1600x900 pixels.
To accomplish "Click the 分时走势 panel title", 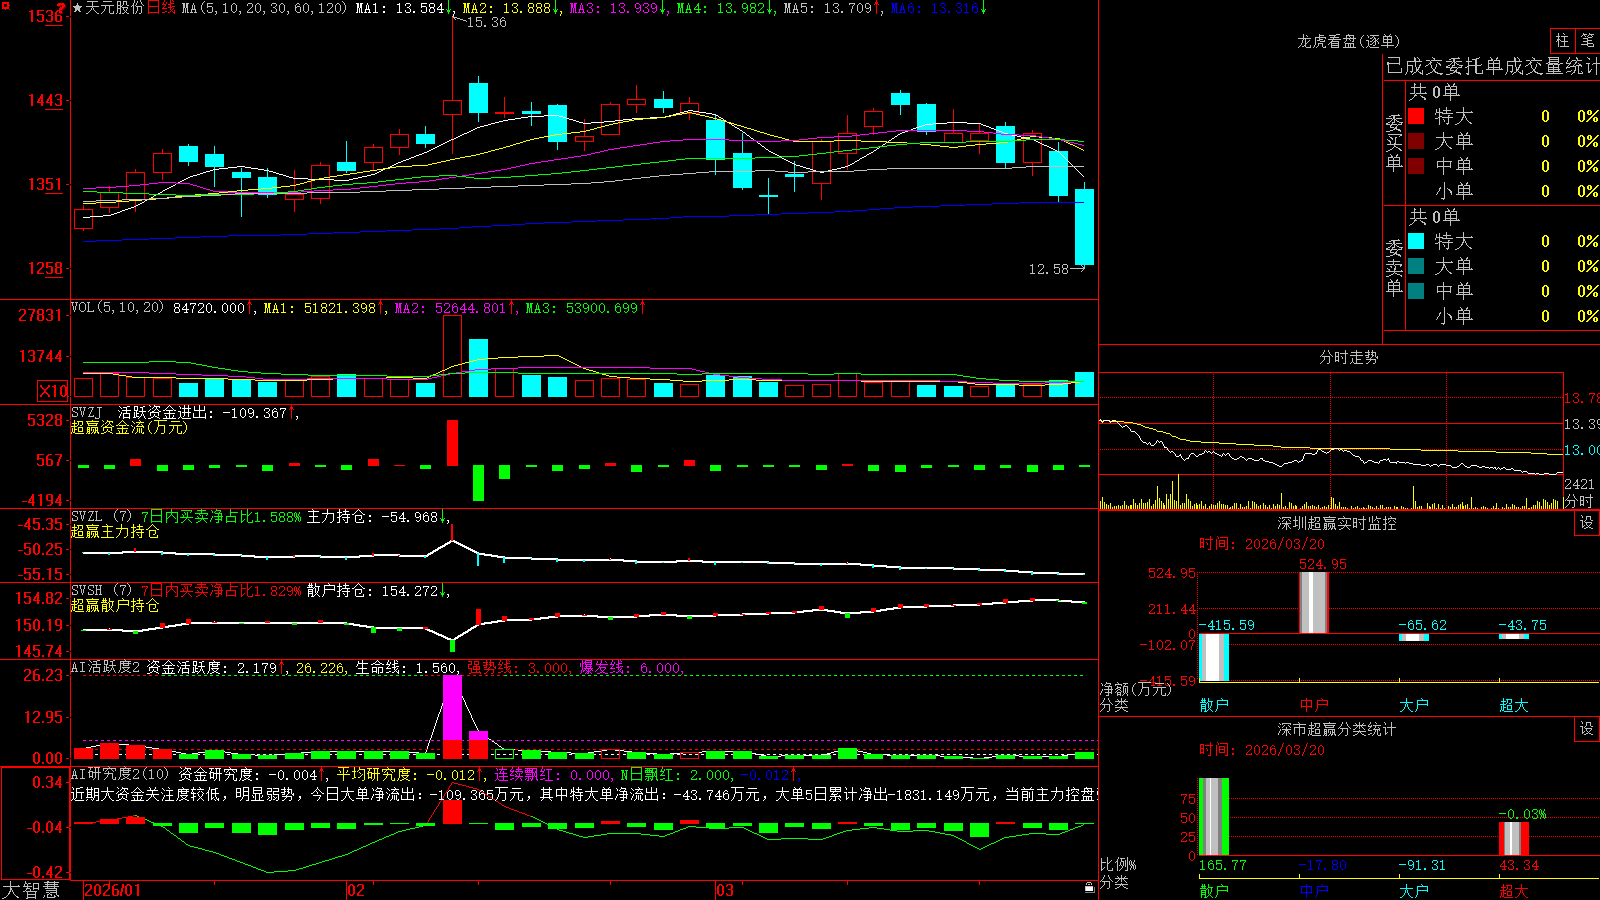I will pyautogui.click(x=1348, y=357).
